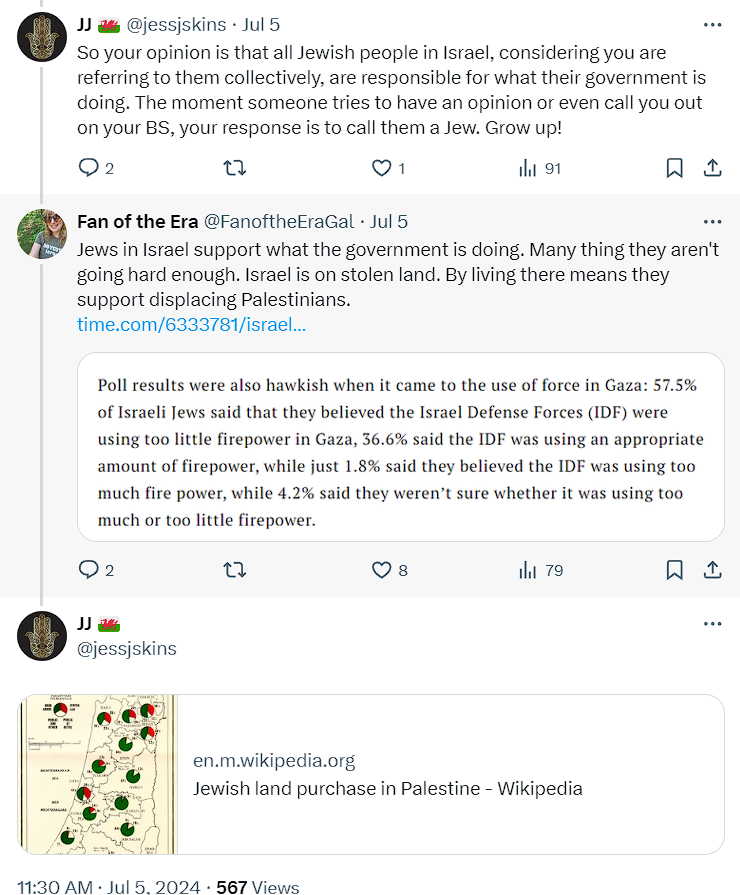
Task: Like Fan of the Era's tweet
Action: (381, 570)
